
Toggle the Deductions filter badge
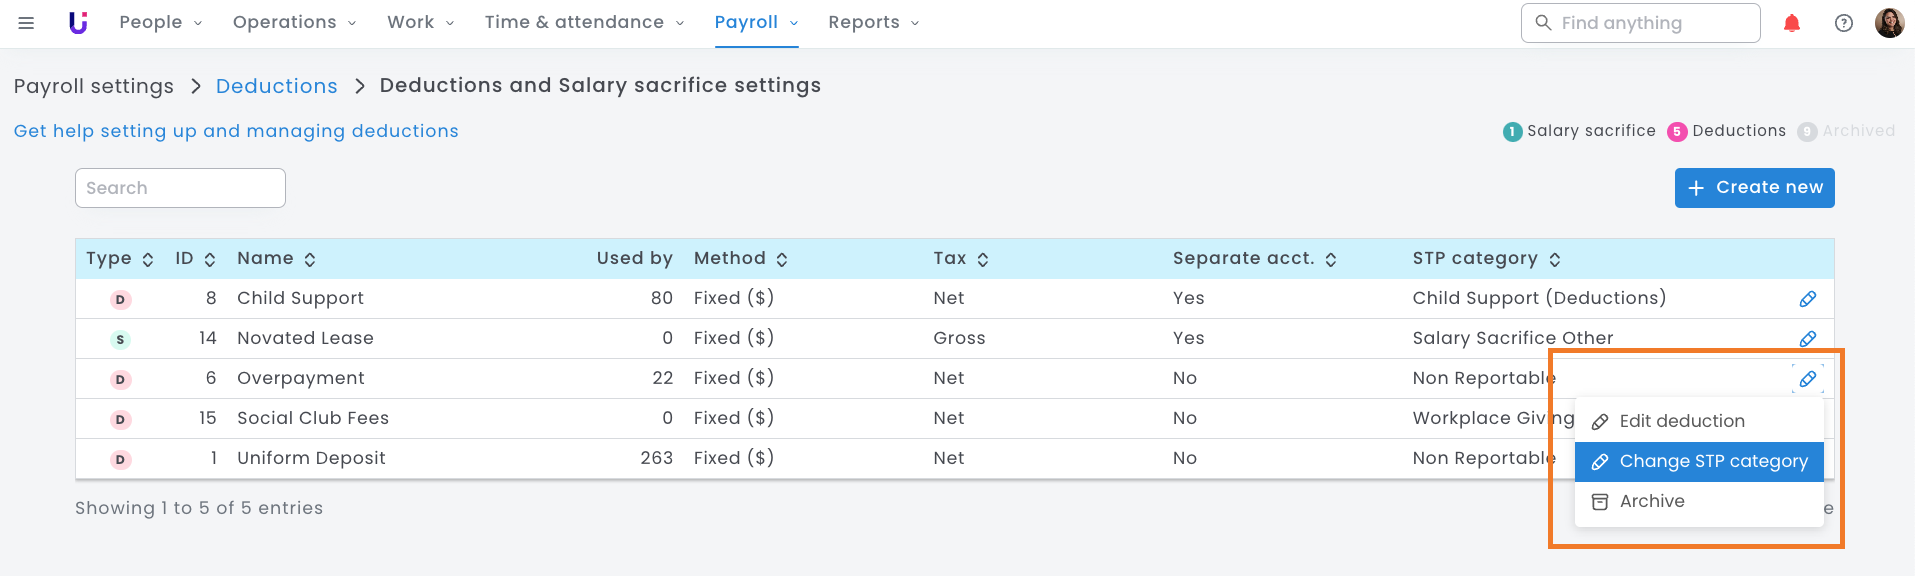[x=1727, y=131]
